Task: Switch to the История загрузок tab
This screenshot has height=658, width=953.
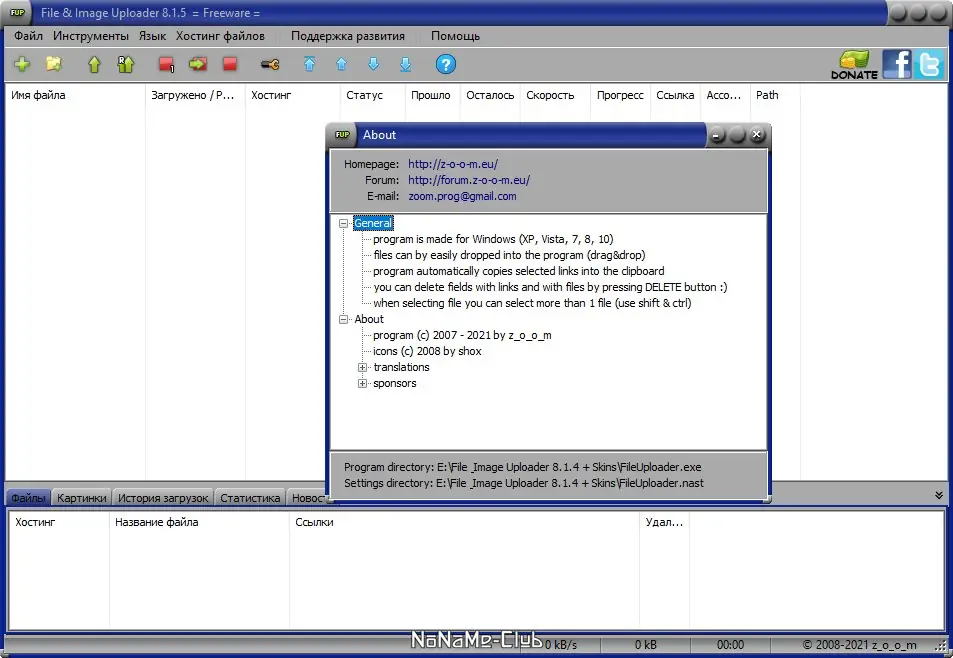Action: pyautogui.click(x=163, y=498)
